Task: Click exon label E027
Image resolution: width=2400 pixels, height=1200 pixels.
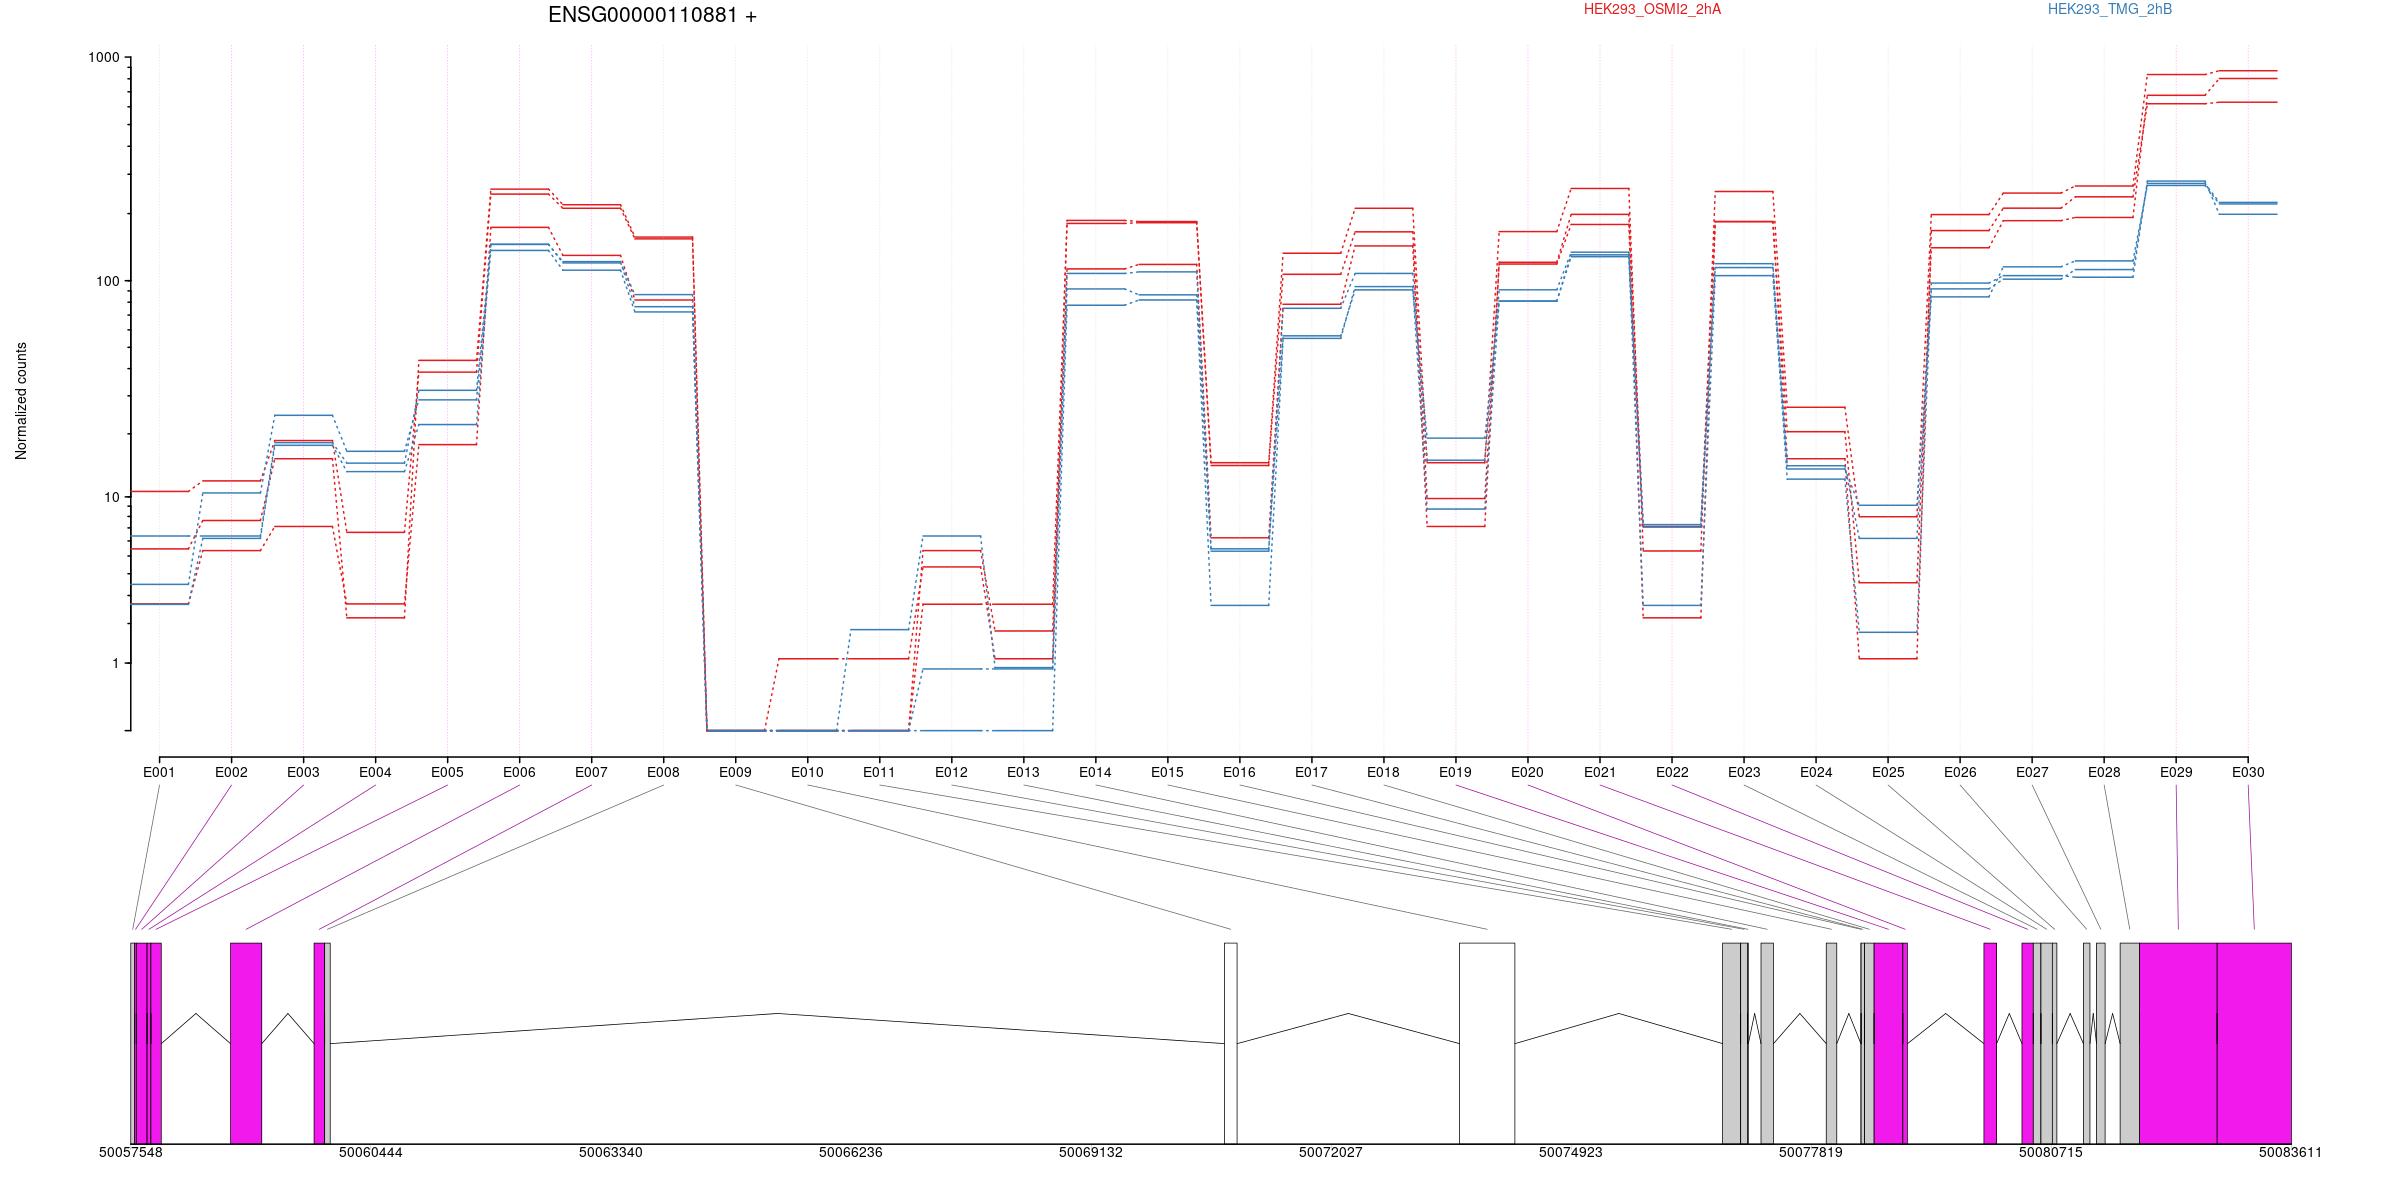Action: (2032, 772)
